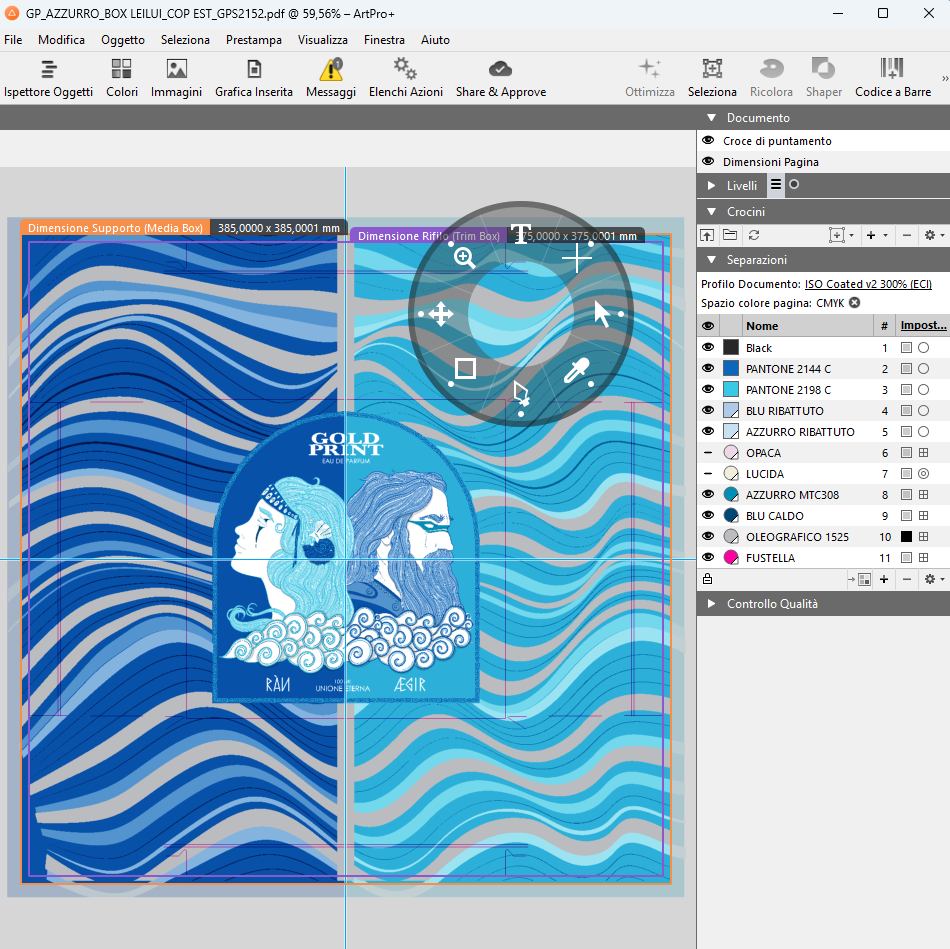Click the Shaper tool
This screenshot has height=949, width=950.
tap(823, 78)
